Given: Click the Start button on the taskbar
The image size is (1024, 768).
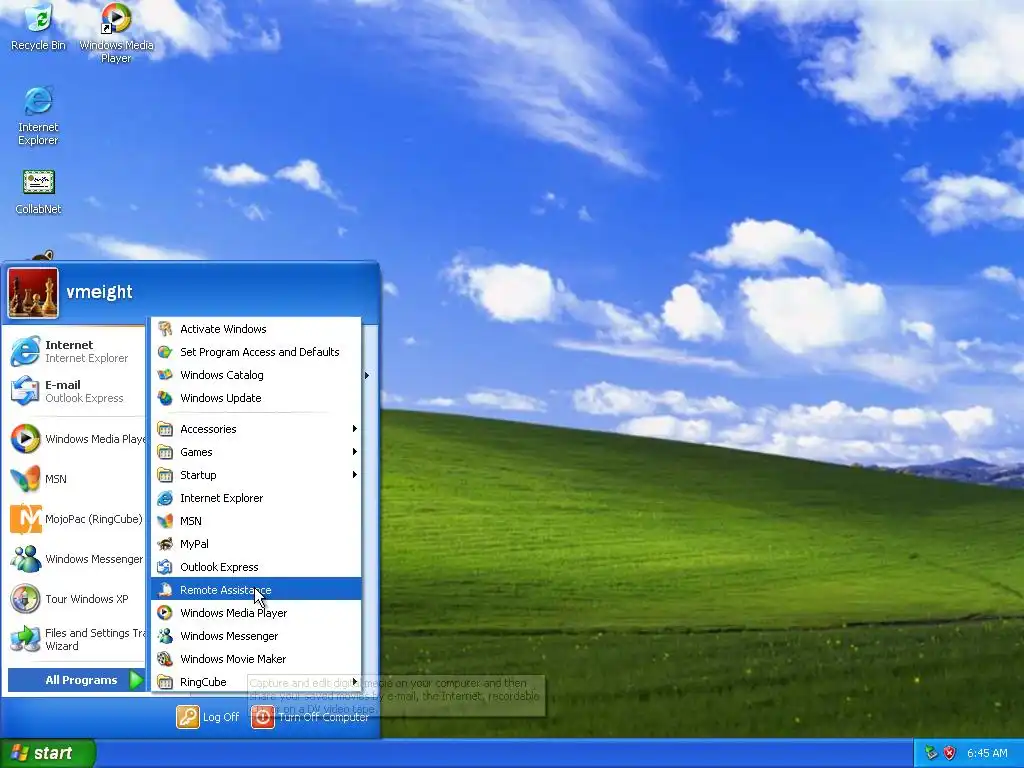Looking at the screenshot, I should (x=47, y=753).
